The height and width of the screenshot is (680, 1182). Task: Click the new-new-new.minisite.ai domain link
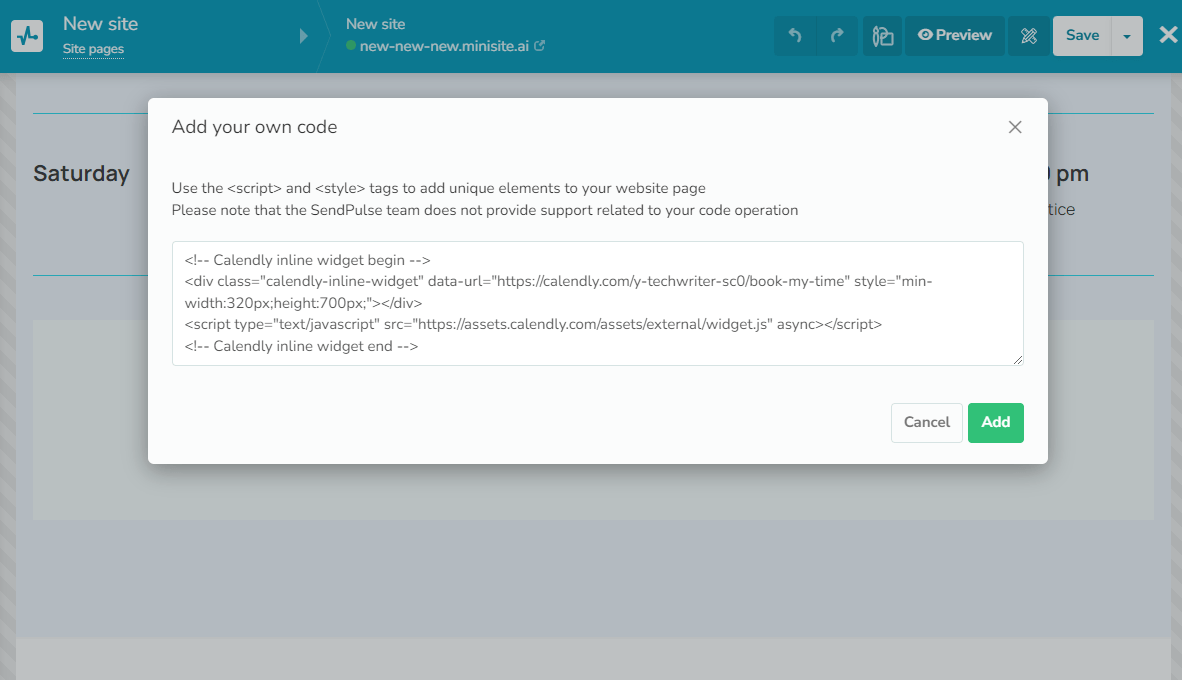(x=444, y=46)
